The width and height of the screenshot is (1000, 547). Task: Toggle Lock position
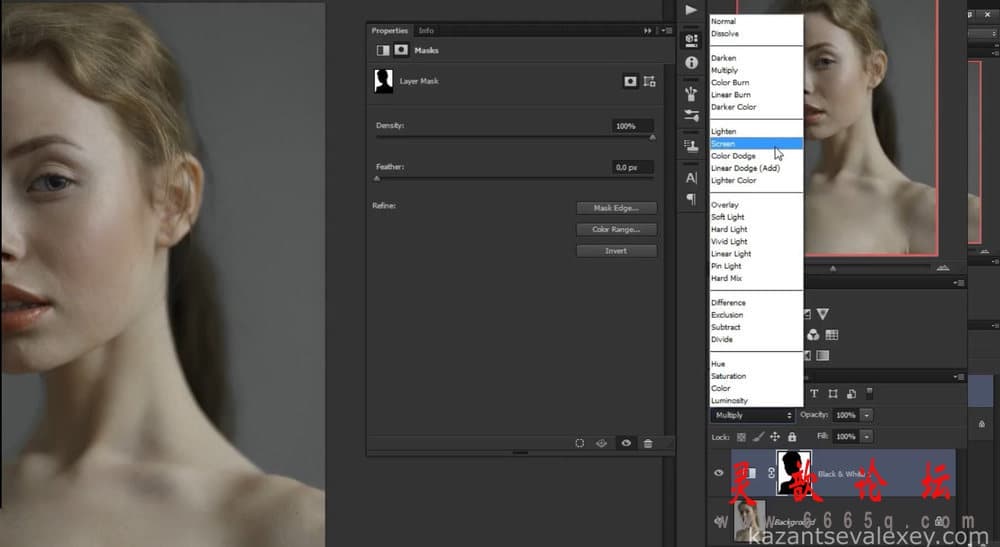pyautogui.click(x=775, y=437)
